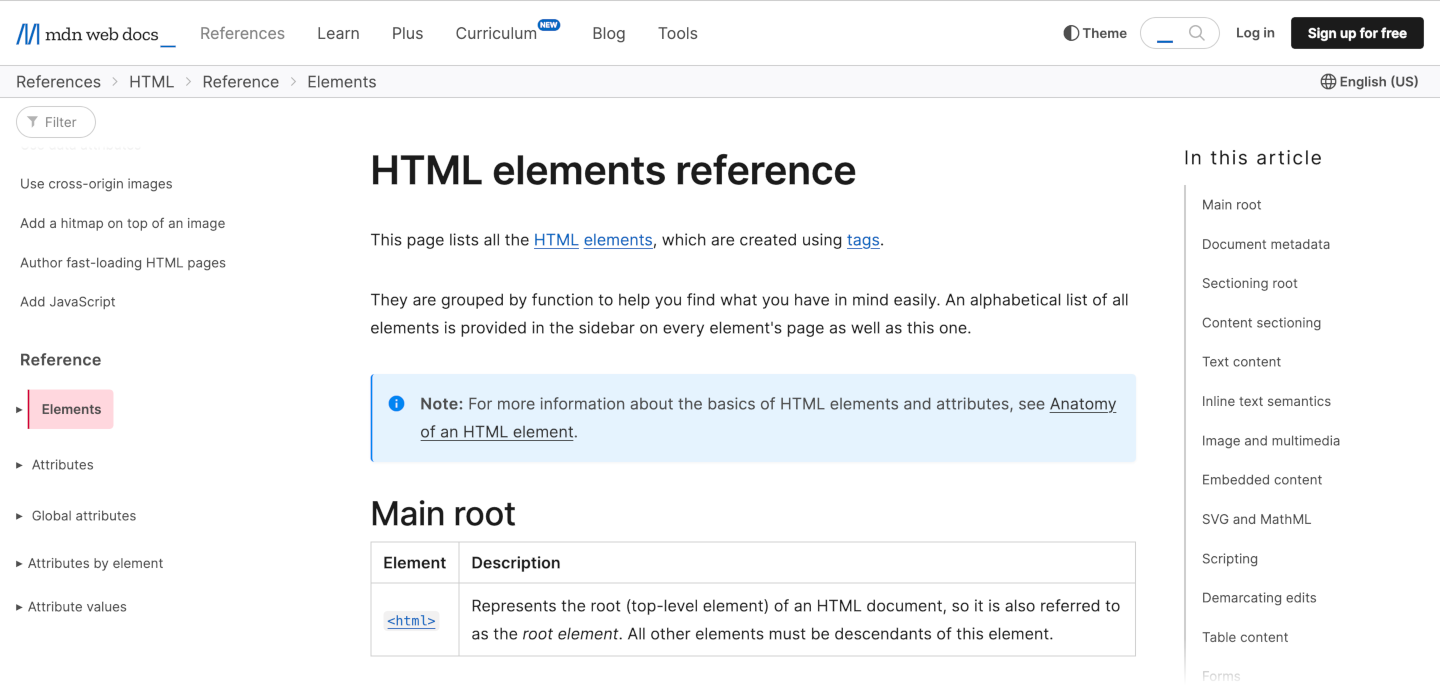Click the elements link in intro
The height and width of the screenshot is (687, 1440).
click(x=618, y=240)
